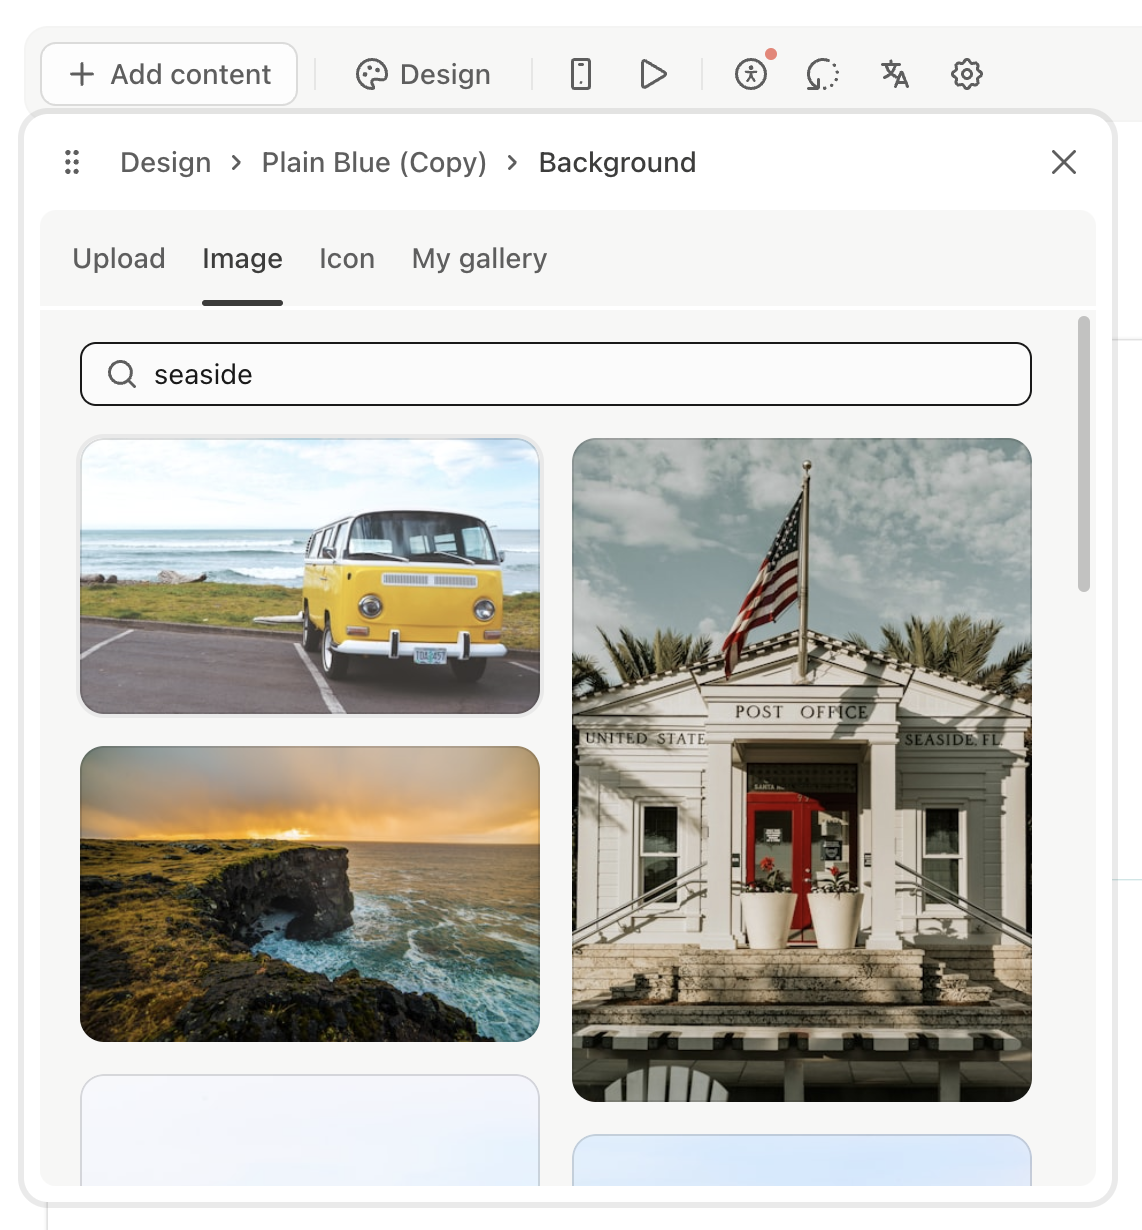1142x1230 pixels.
Task: Open the settings gear icon
Action: pos(966,74)
